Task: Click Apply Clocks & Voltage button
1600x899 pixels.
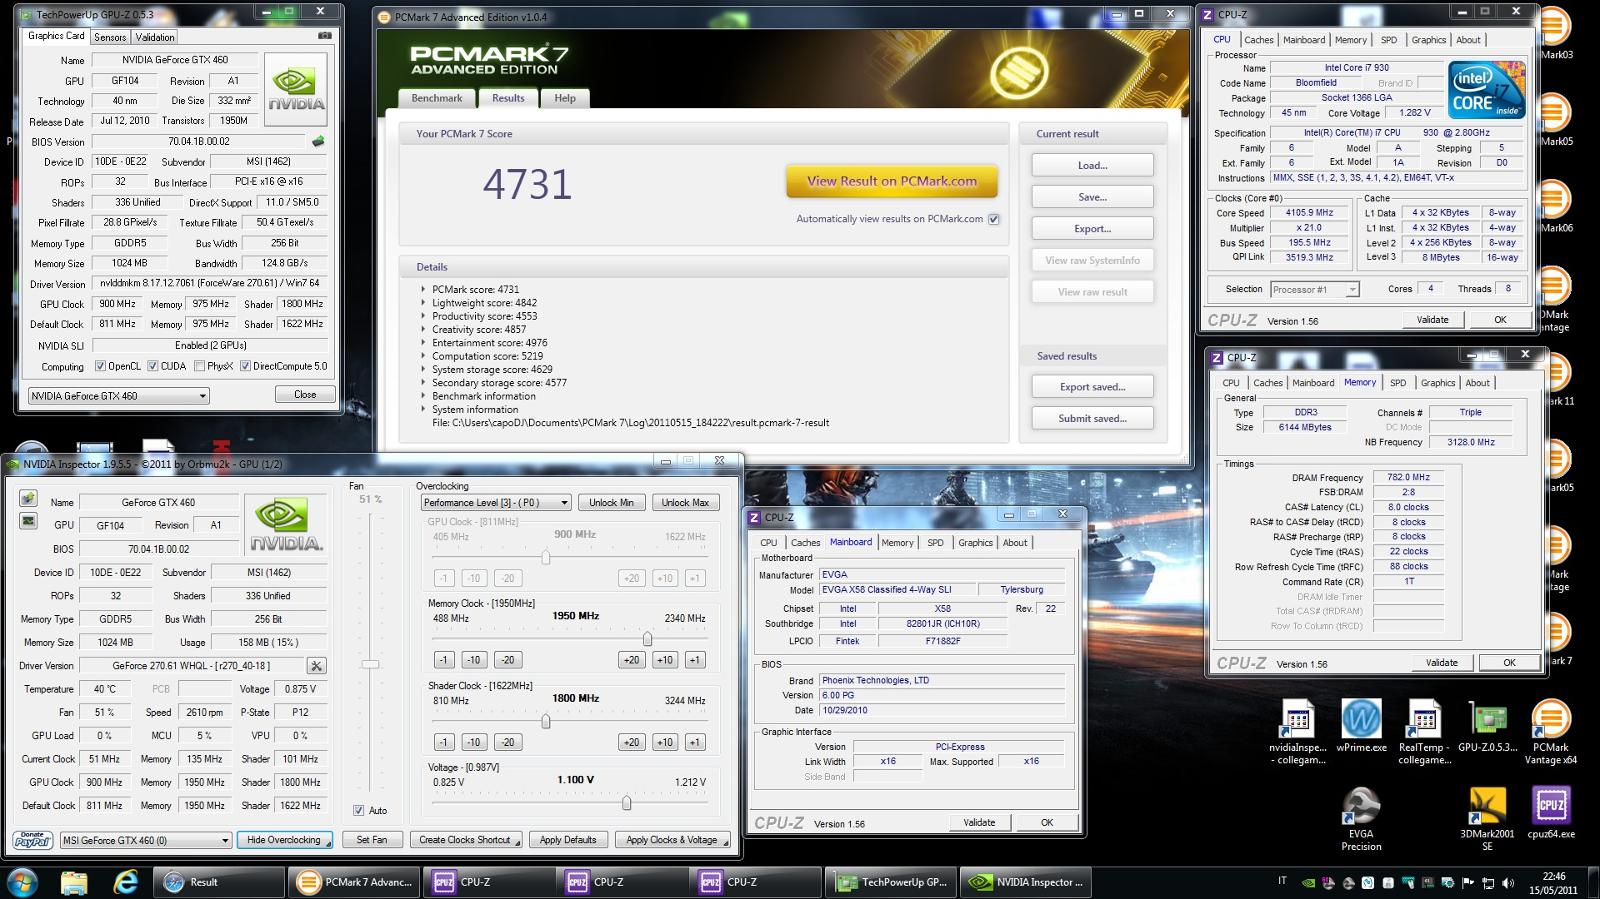Action: (672, 840)
